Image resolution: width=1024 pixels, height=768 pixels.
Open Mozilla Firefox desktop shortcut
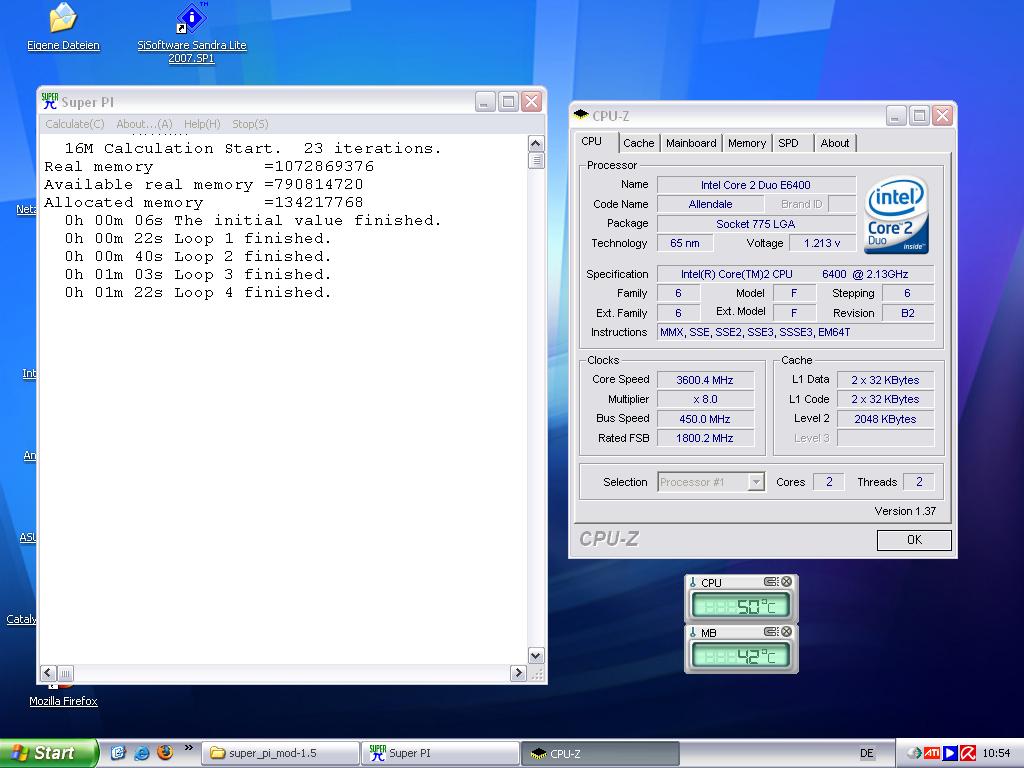coord(63,701)
